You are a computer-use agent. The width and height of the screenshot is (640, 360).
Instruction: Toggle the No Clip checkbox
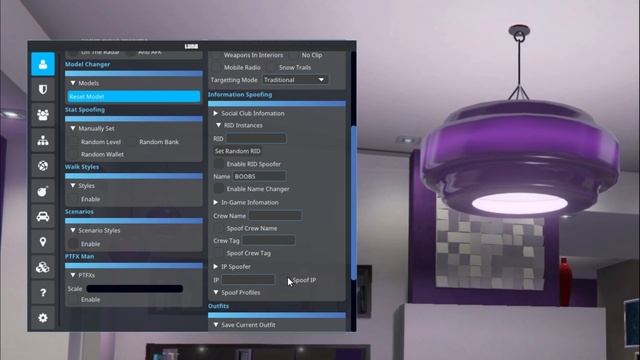click(x=294, y=55)
